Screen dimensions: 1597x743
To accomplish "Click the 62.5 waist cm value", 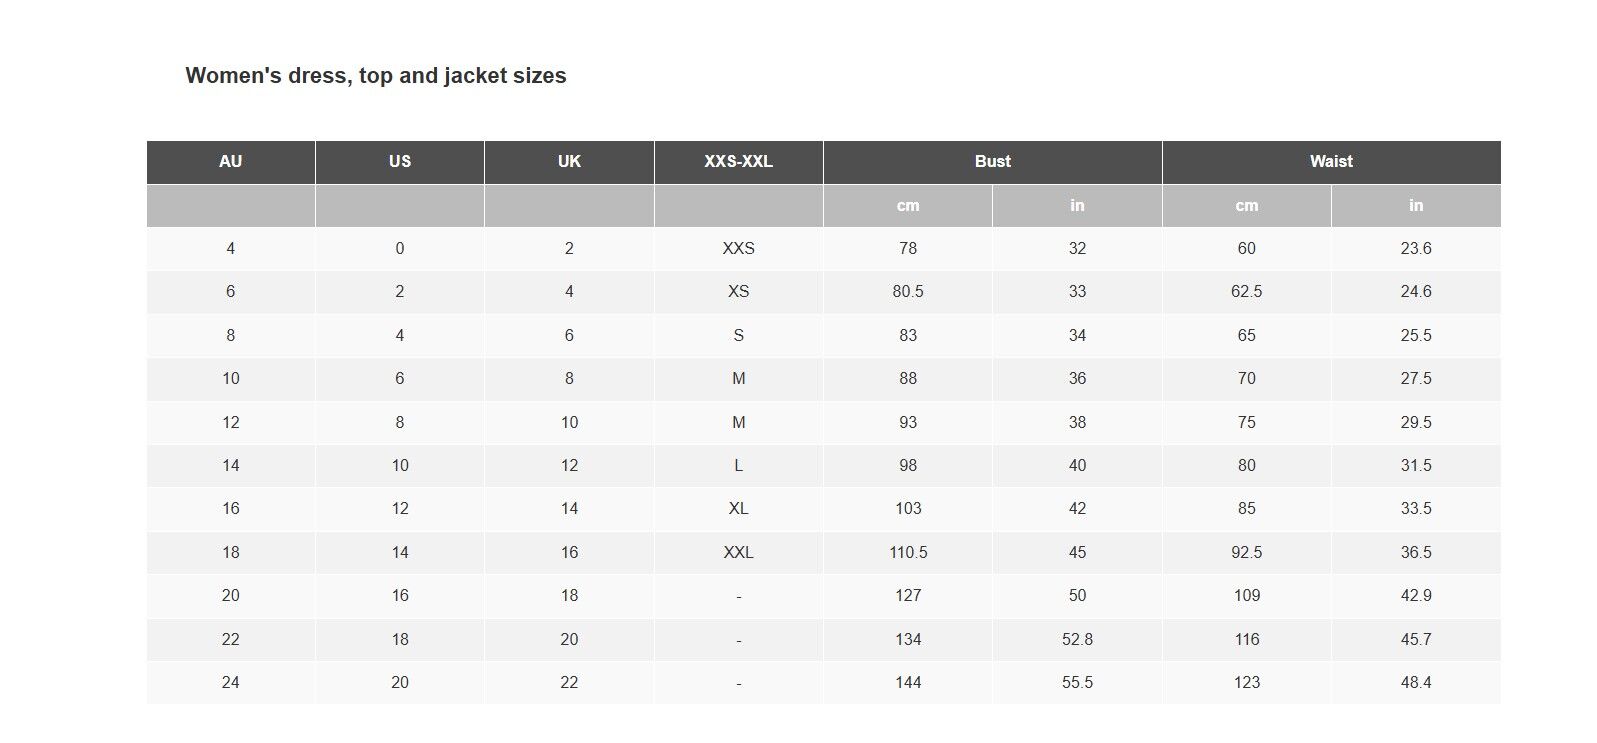I will click(x=1247, y=292).
